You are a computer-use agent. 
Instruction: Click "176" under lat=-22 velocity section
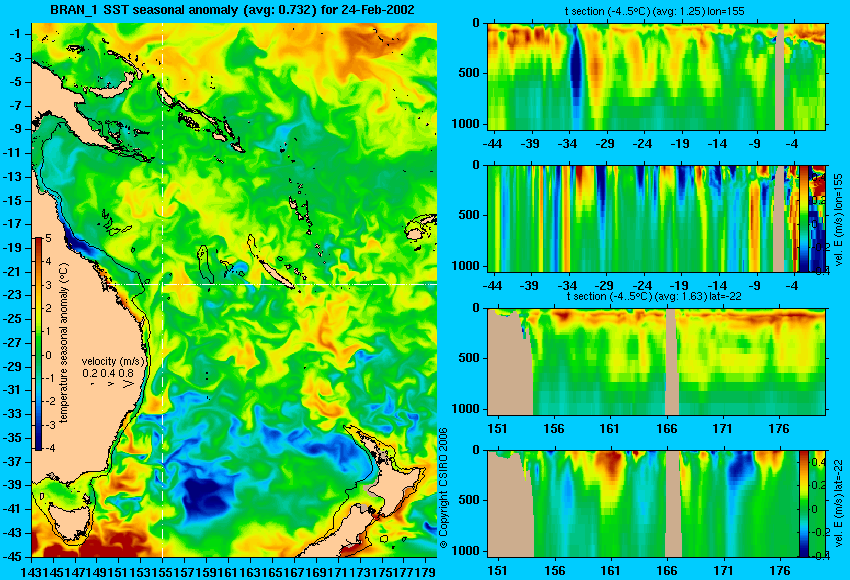click(780, 571)
